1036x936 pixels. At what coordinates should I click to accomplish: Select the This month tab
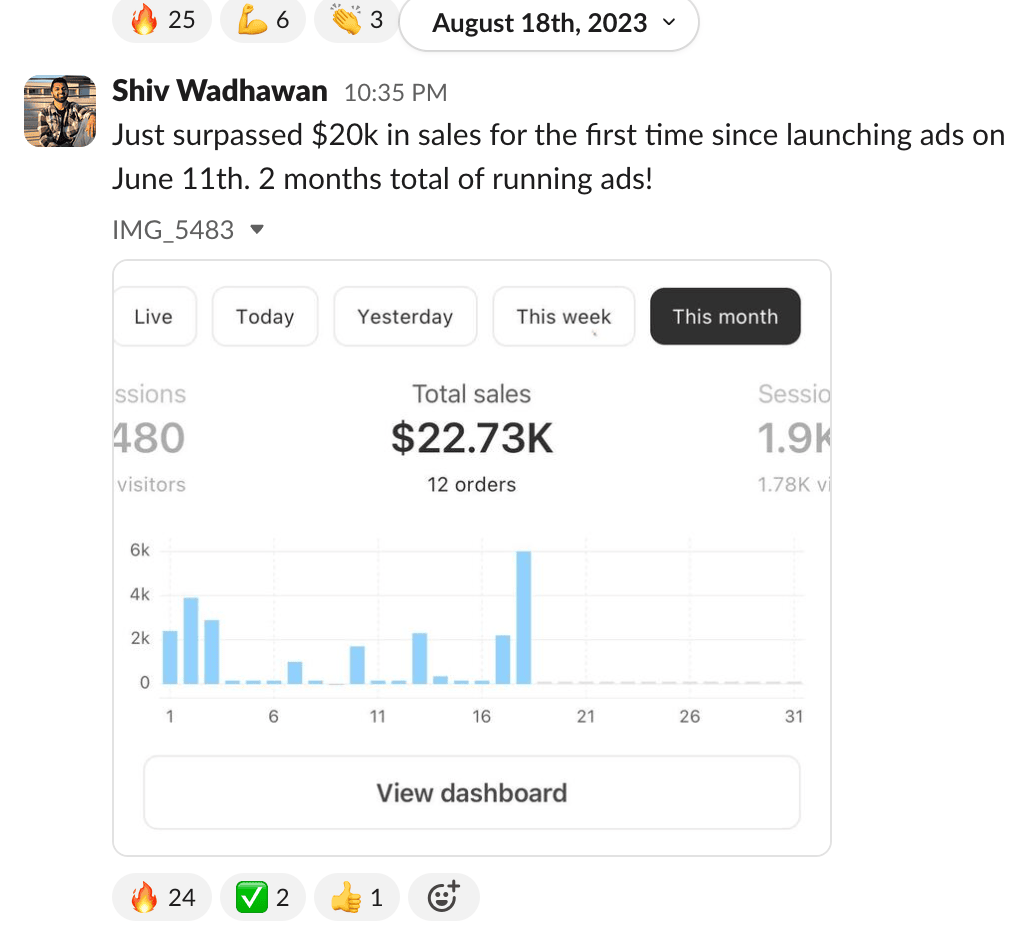pyautogui.click(x=725, y=317)
